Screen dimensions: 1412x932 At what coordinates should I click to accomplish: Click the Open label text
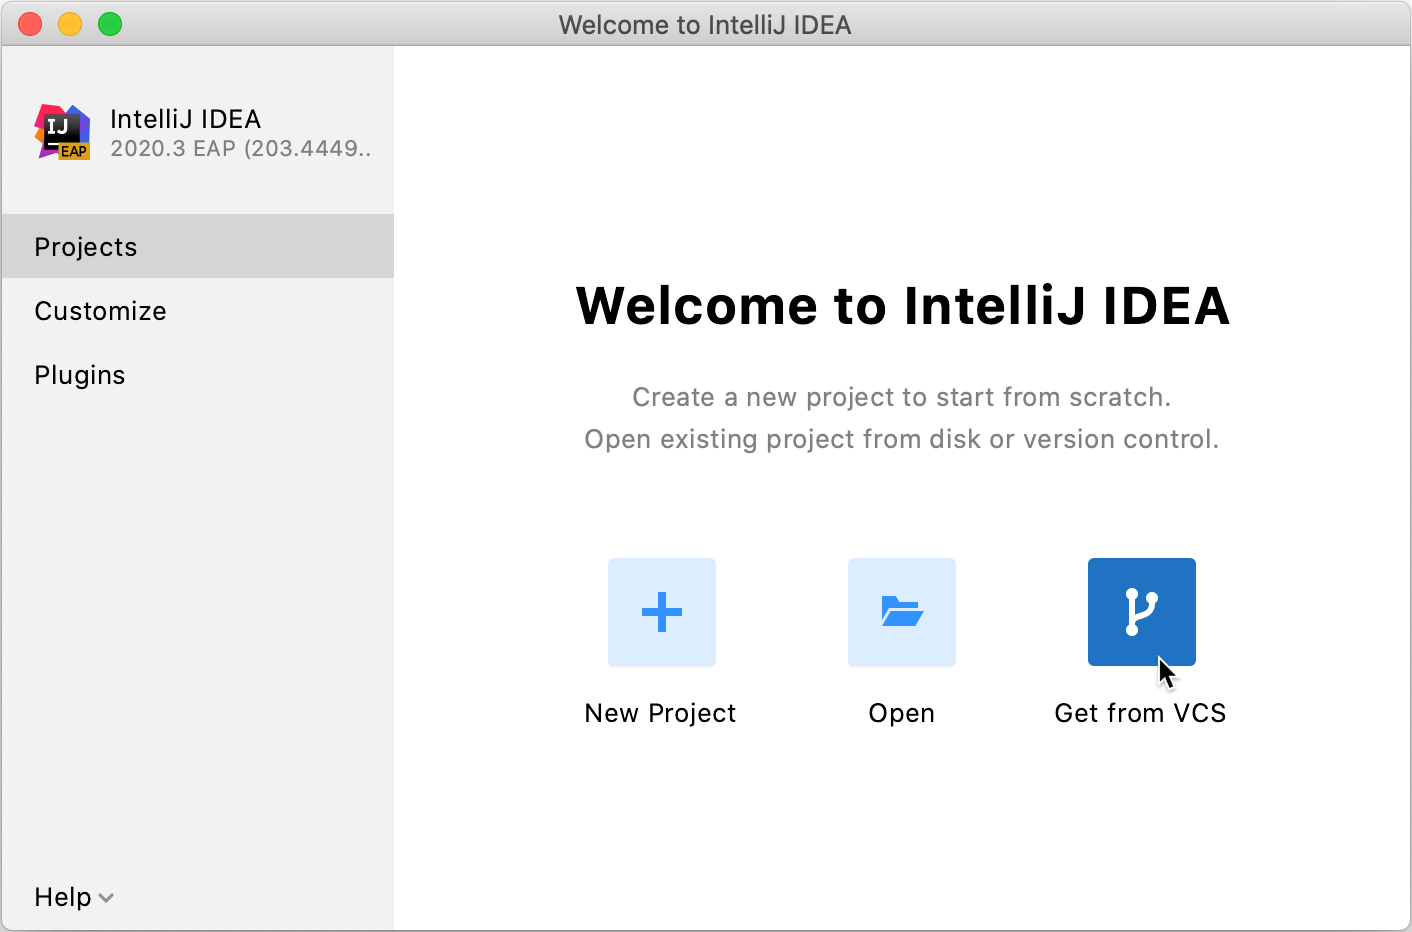point(902,713)
